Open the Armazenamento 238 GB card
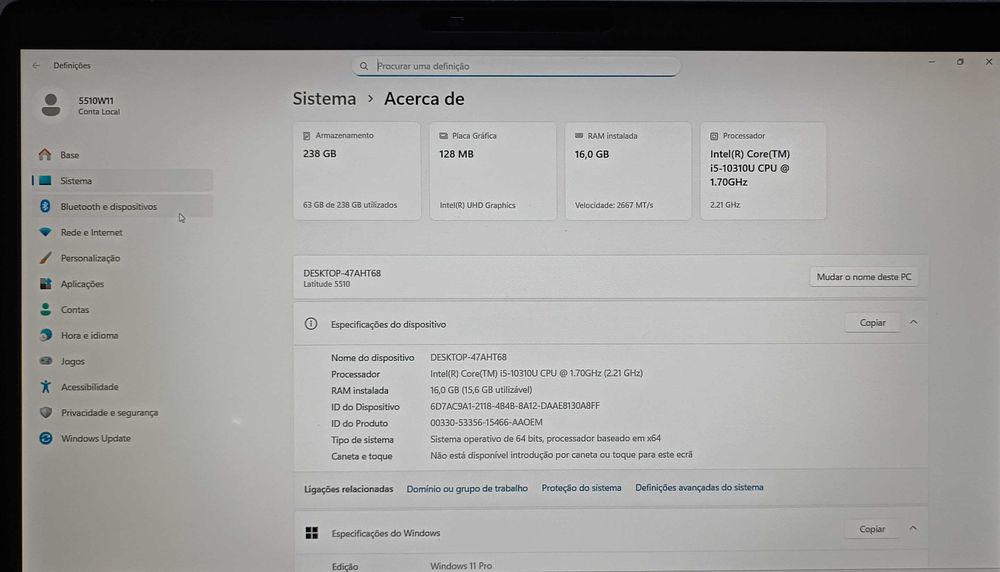The height and width of the screenshot is (572, 1000). click(357, 171)
